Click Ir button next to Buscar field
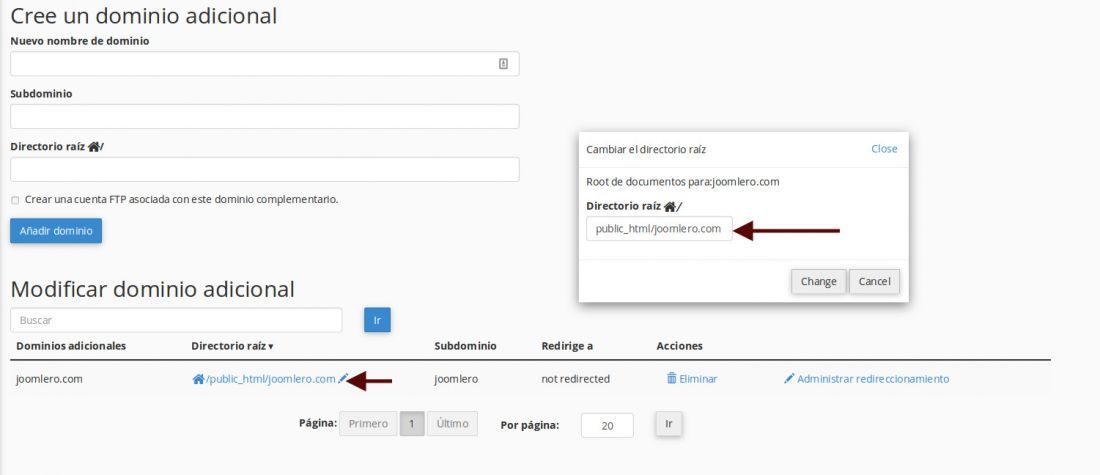The height and width of the screenshot is (475, 1100). [x=377, y=320]
